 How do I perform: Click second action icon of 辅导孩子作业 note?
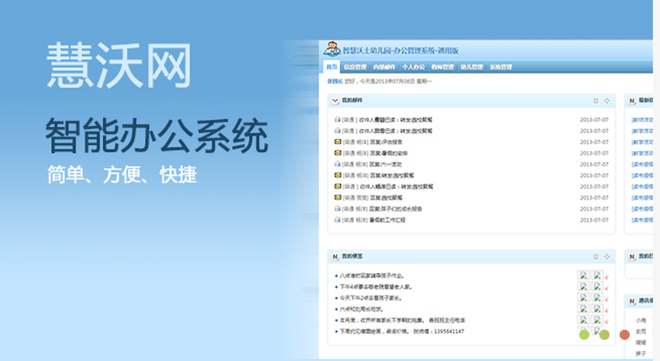coord(597,275)
